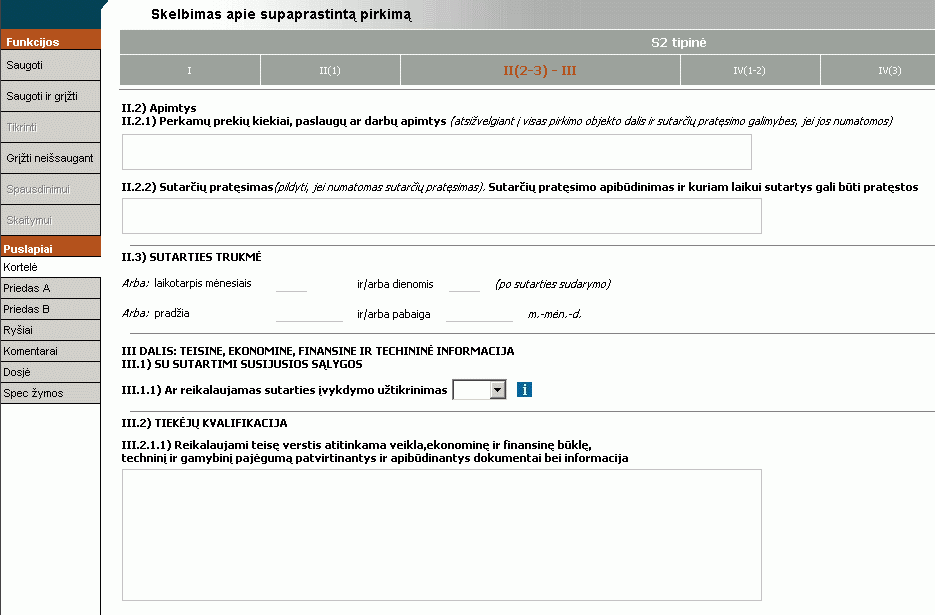Focus the III.2.1.1 tiekėjų kvalifikacija text area
Viewport: 935px width, 615px height.
coord(442,535)
